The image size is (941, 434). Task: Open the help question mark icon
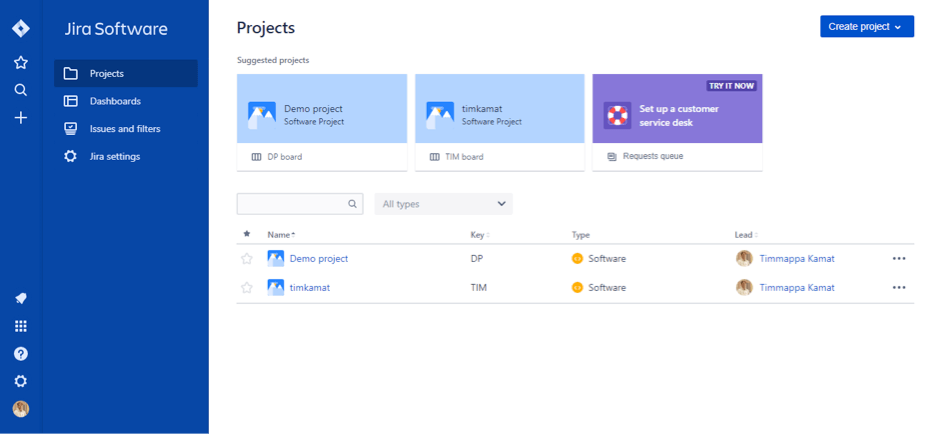20,353
